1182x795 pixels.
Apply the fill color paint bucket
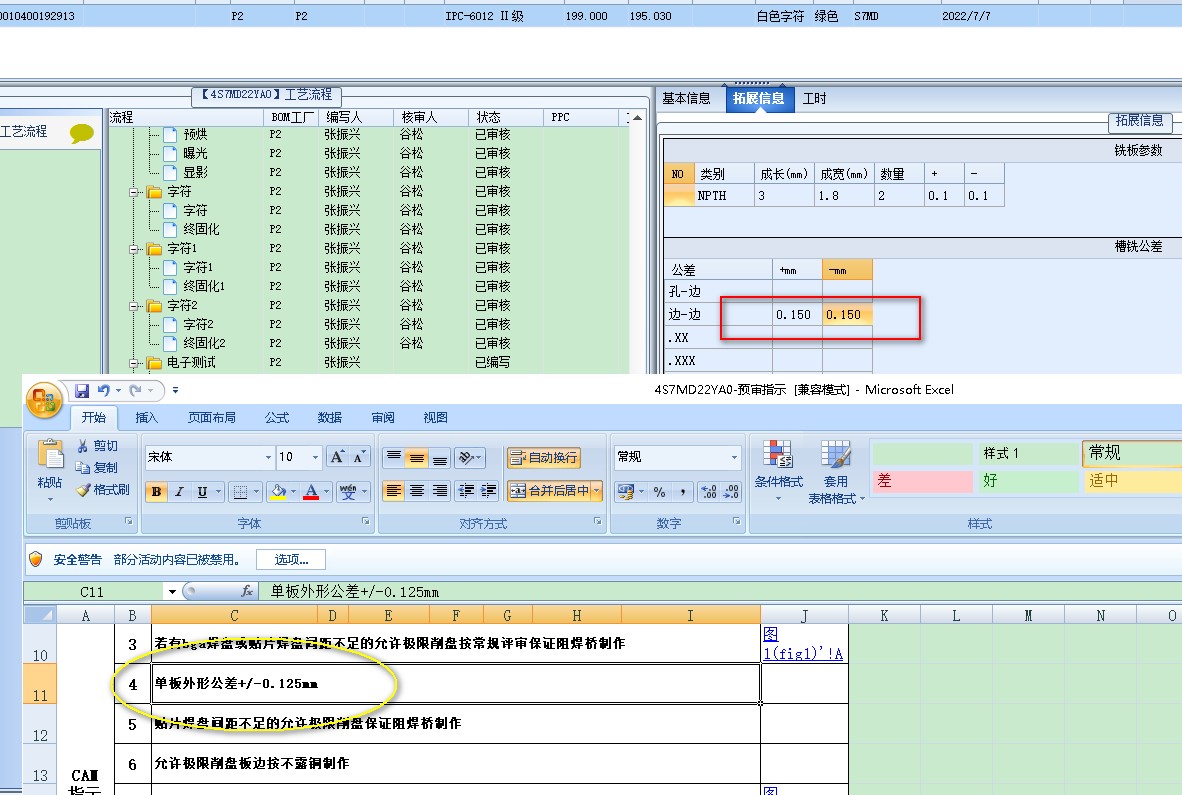coord(277,492)
